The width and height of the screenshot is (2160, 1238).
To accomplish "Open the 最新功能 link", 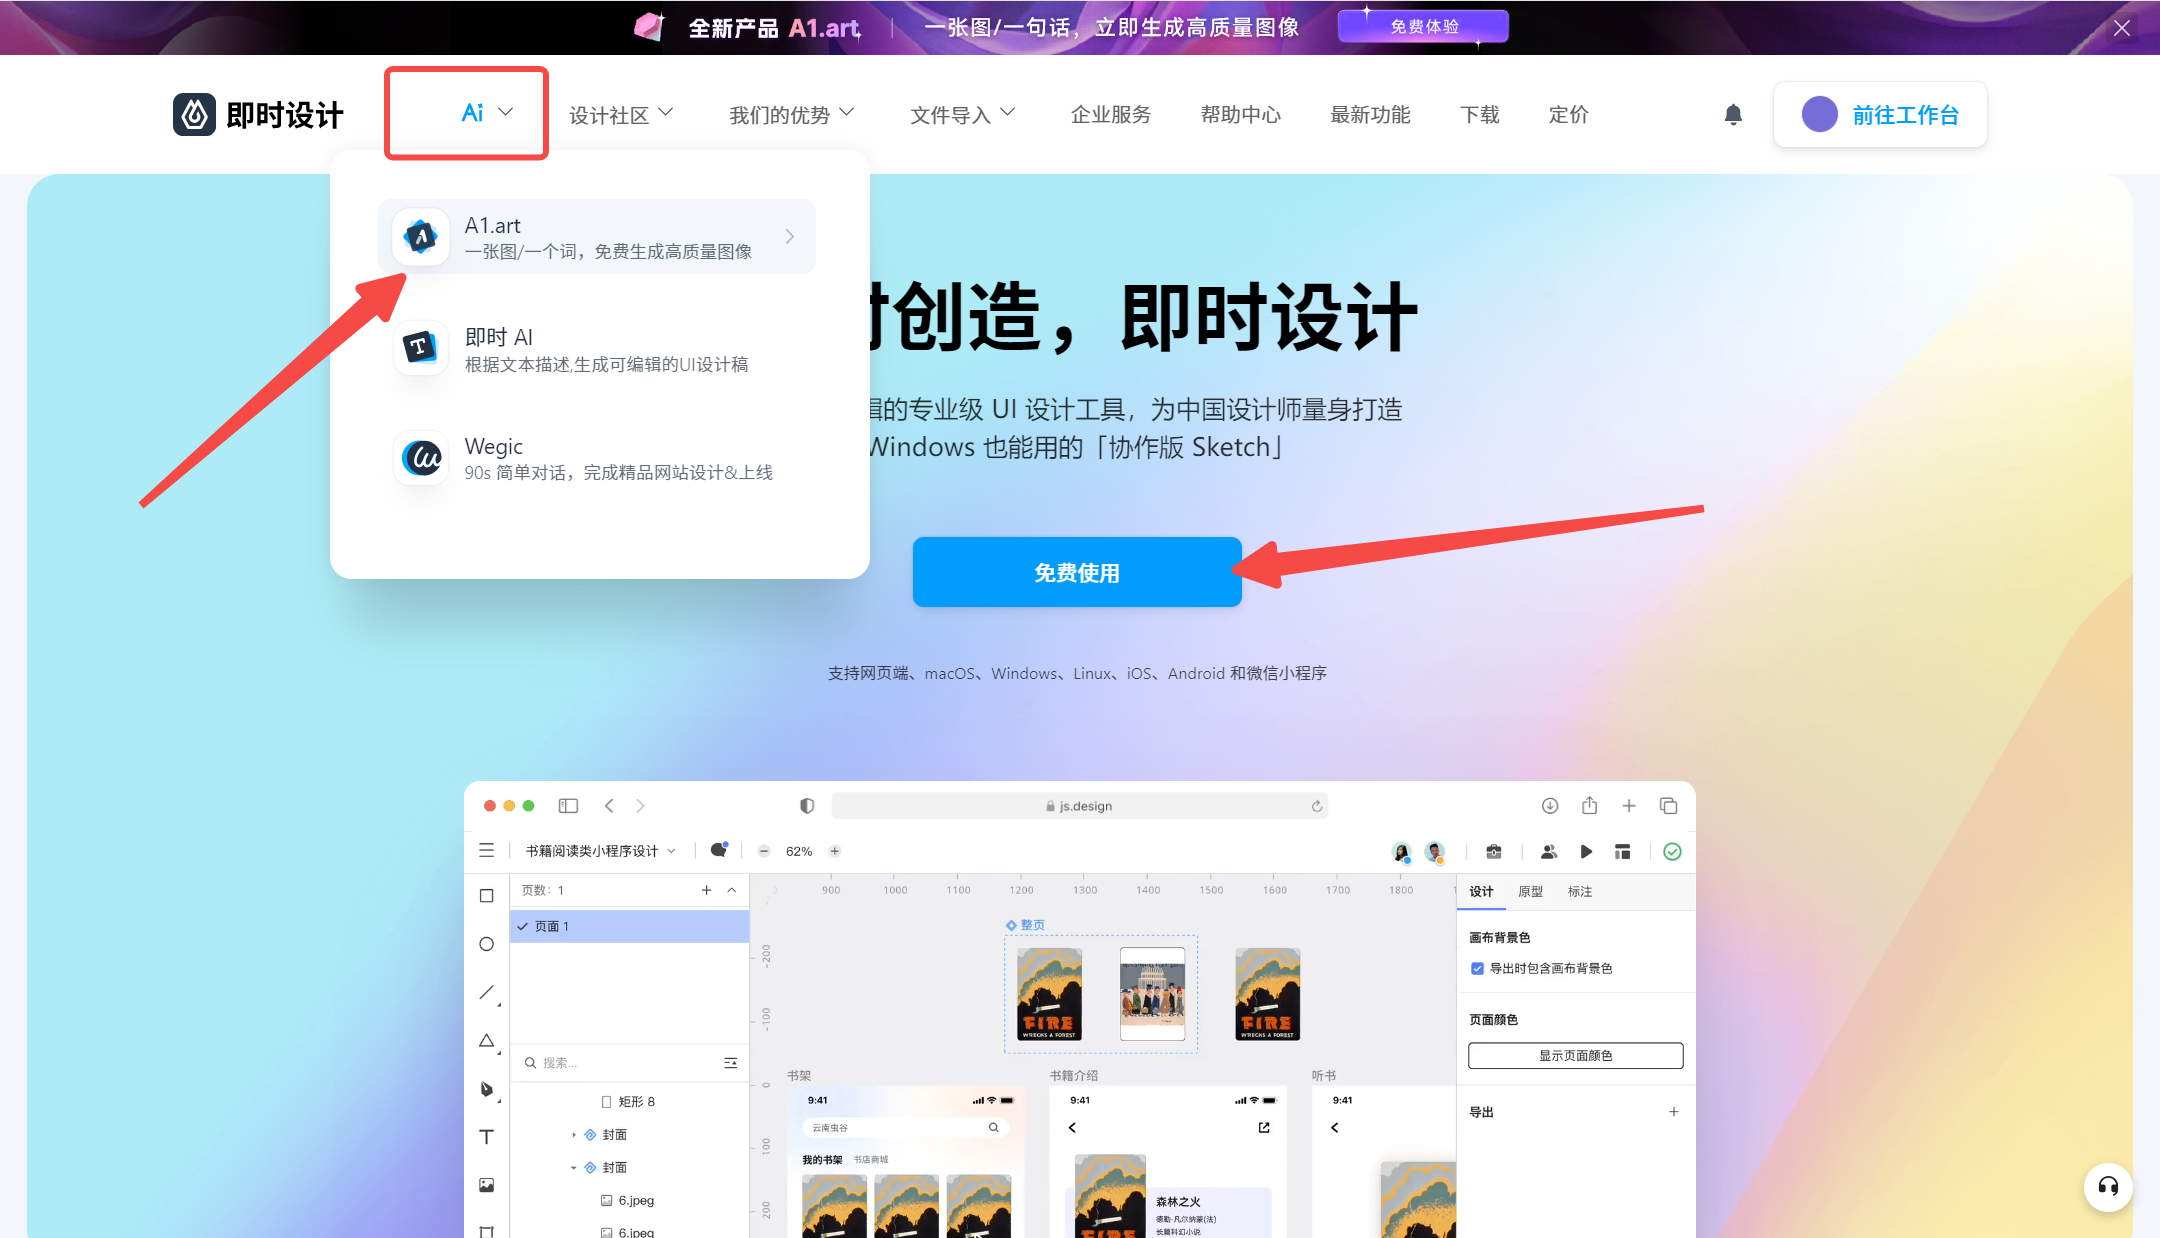I will click(1370, 115).
